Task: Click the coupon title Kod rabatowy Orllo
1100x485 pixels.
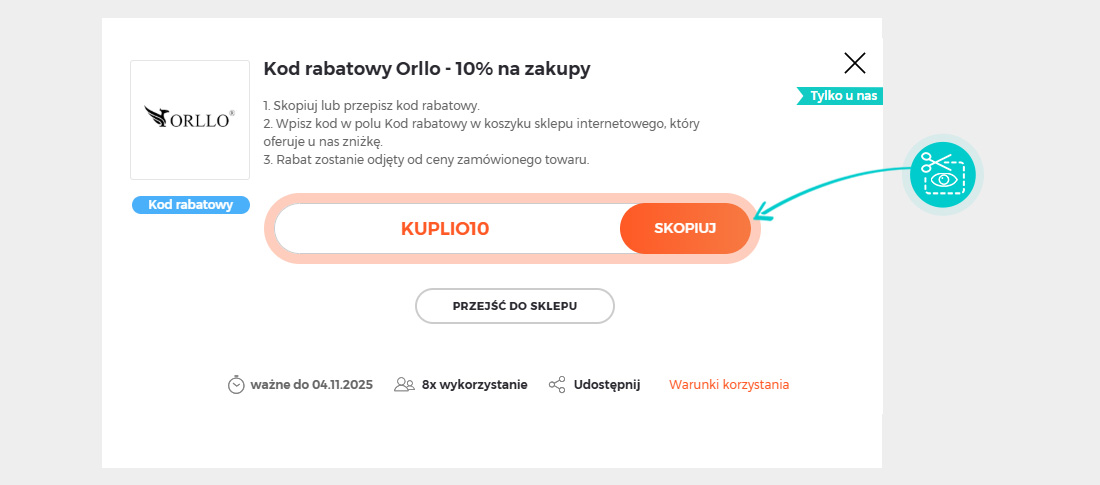Action: tap(427, 69)
